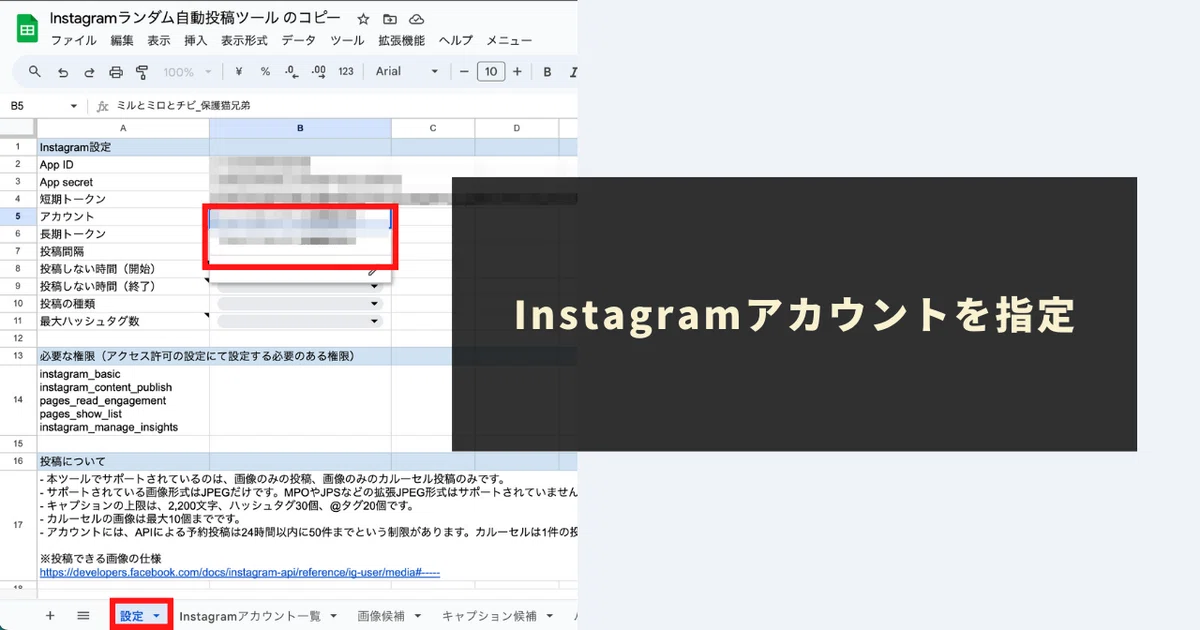
Task: Add a new sheet with the plus icon
Action: pyautogui.click(x=50, y=615)
